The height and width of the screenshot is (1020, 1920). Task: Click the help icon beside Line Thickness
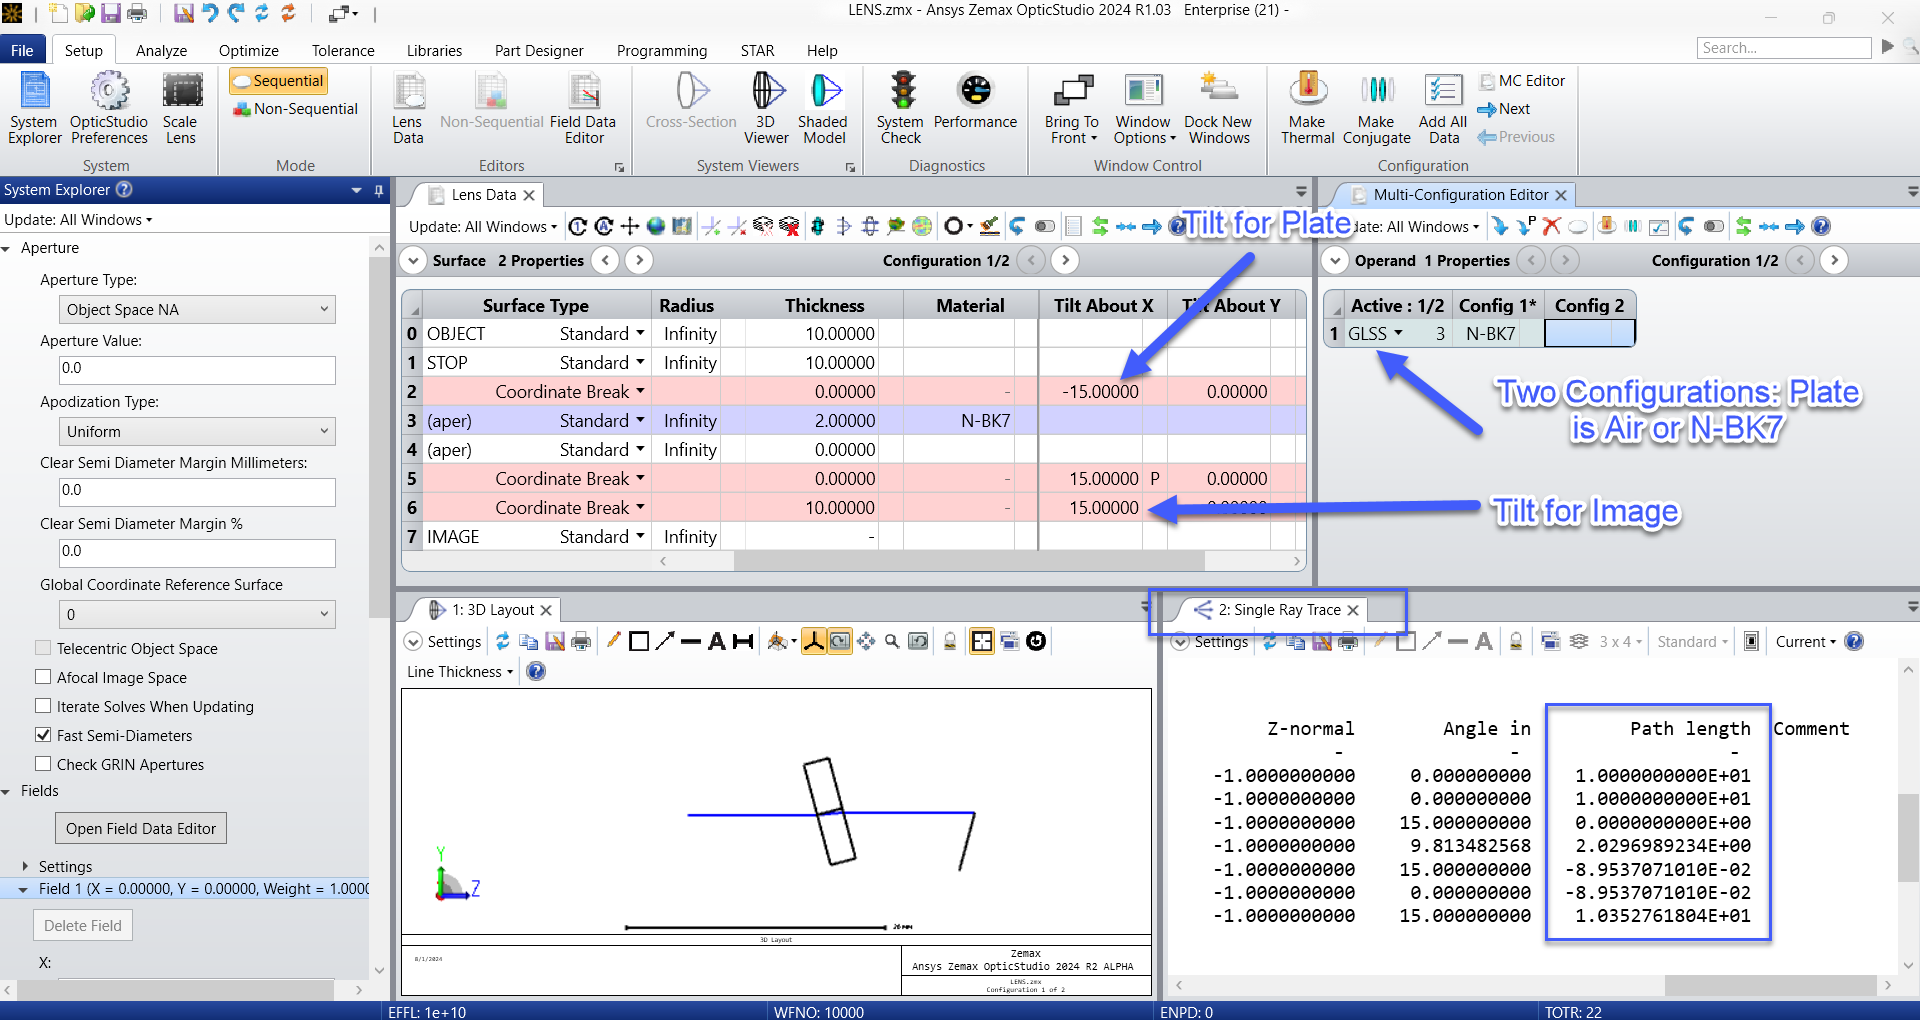(536, 671)
